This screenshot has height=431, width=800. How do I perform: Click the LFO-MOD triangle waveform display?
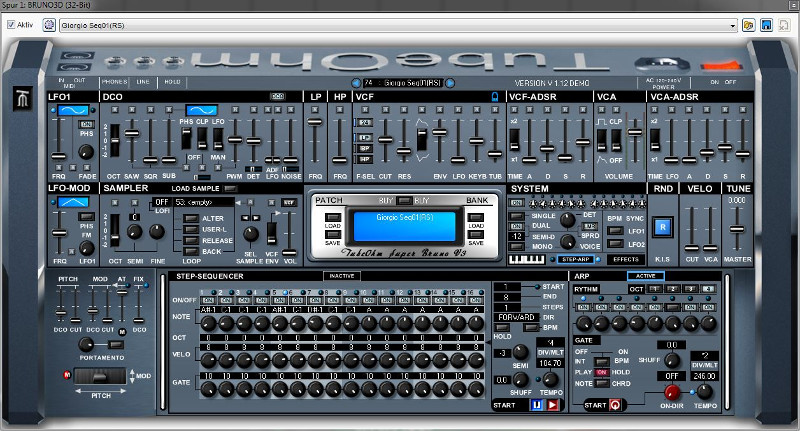click(x=73, y=202)
